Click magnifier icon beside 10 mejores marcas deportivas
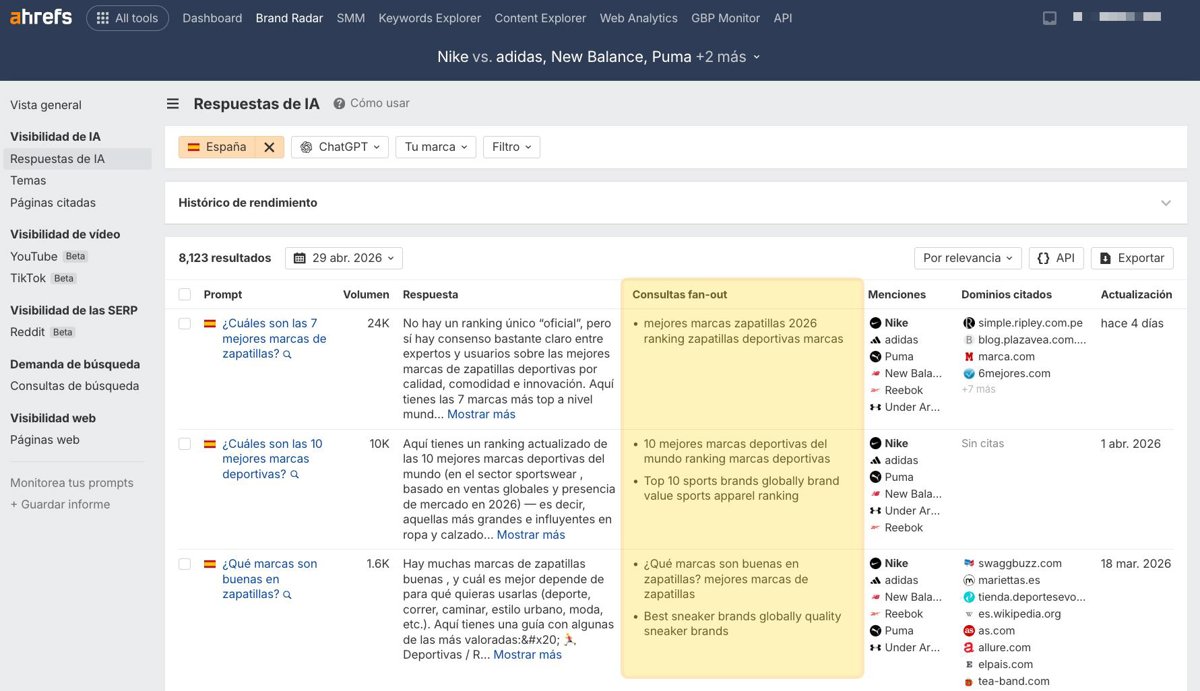 [295, 475]
